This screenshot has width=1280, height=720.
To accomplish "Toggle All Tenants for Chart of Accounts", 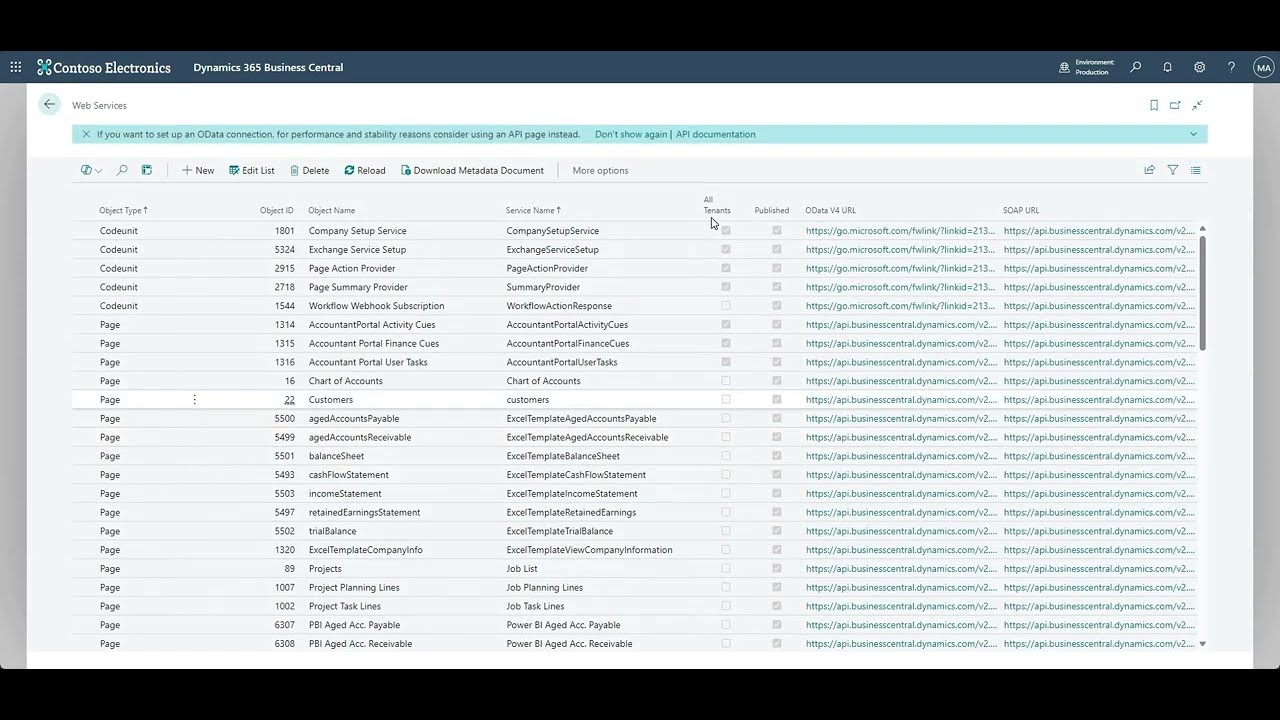I will [726, 381].
